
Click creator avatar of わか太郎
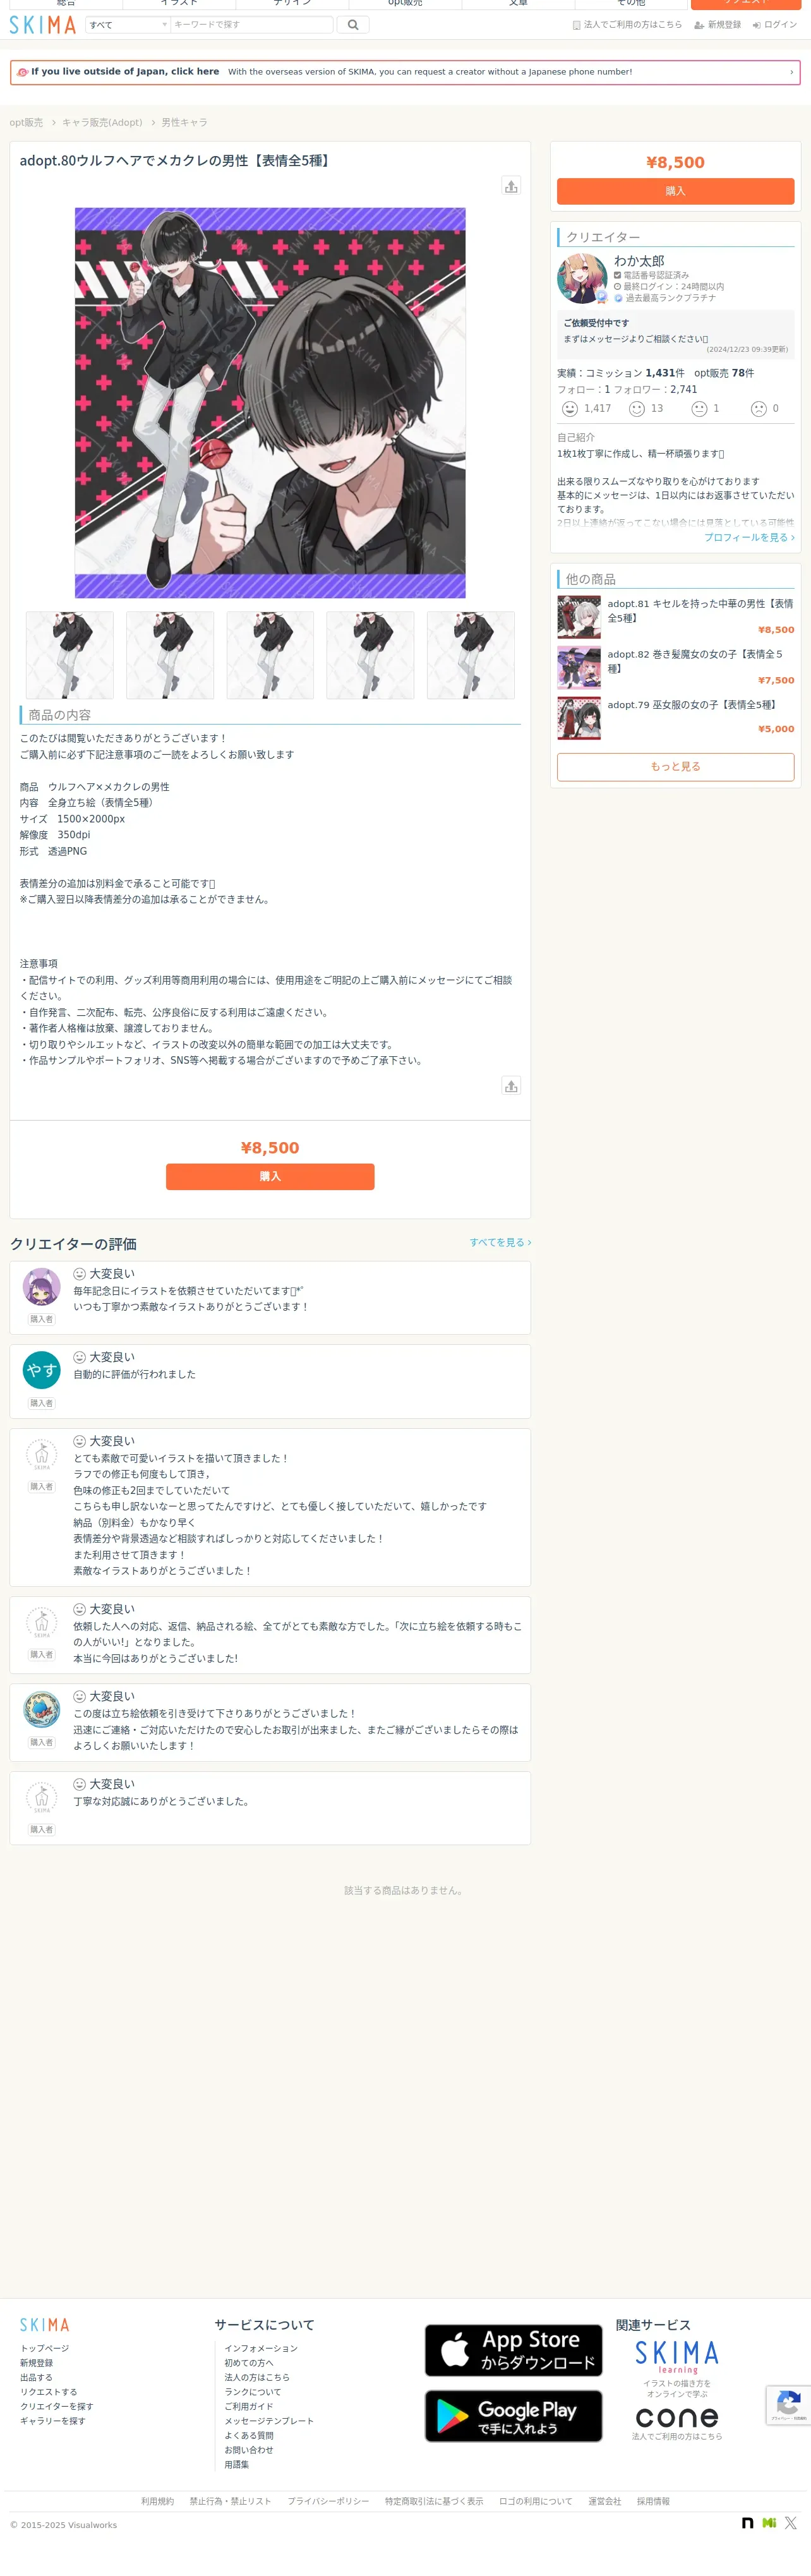pyautogui.click(x=582, y=278)
